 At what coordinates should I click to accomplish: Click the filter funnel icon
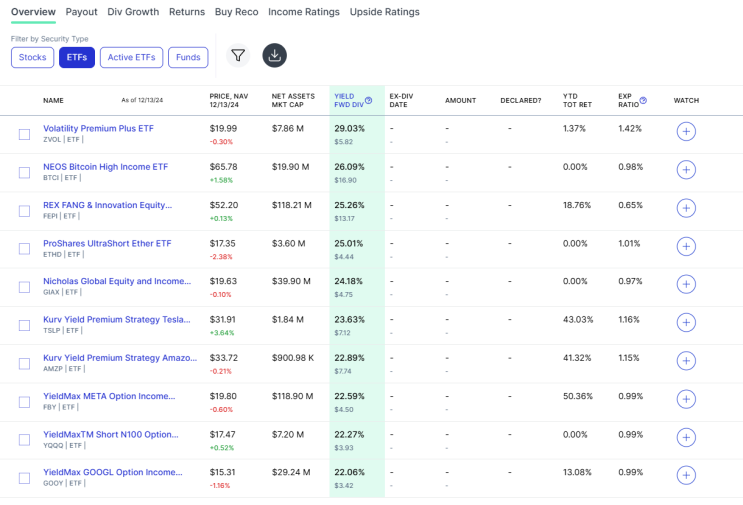point(238,56)
